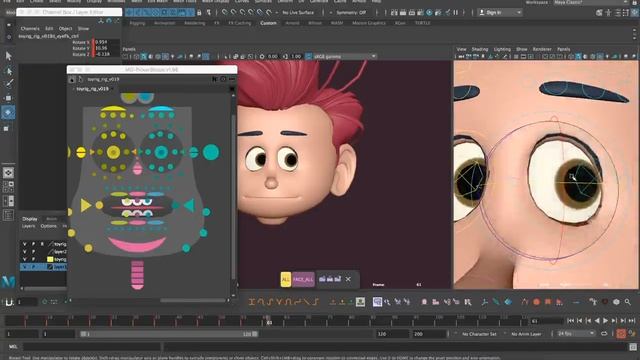
Task: Click the yellow color swatch on the third layer
Action: coord(50,259)
